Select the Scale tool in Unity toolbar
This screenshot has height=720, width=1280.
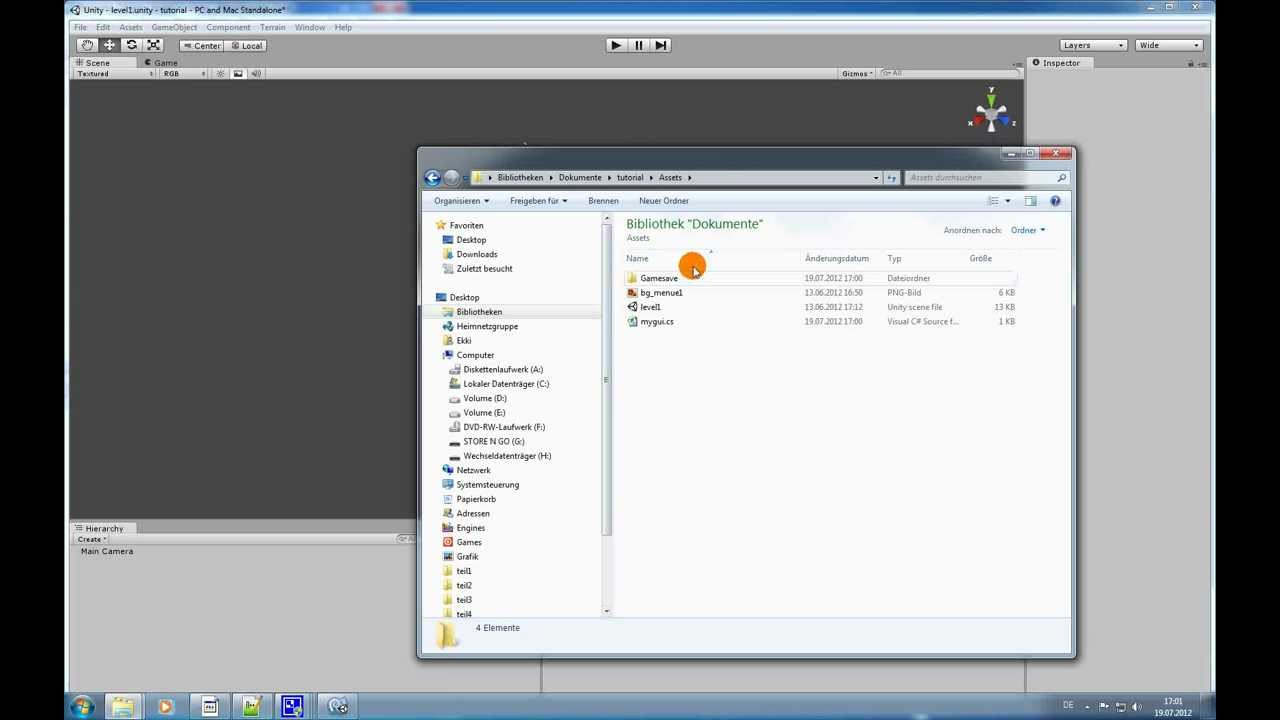point(153,45)
